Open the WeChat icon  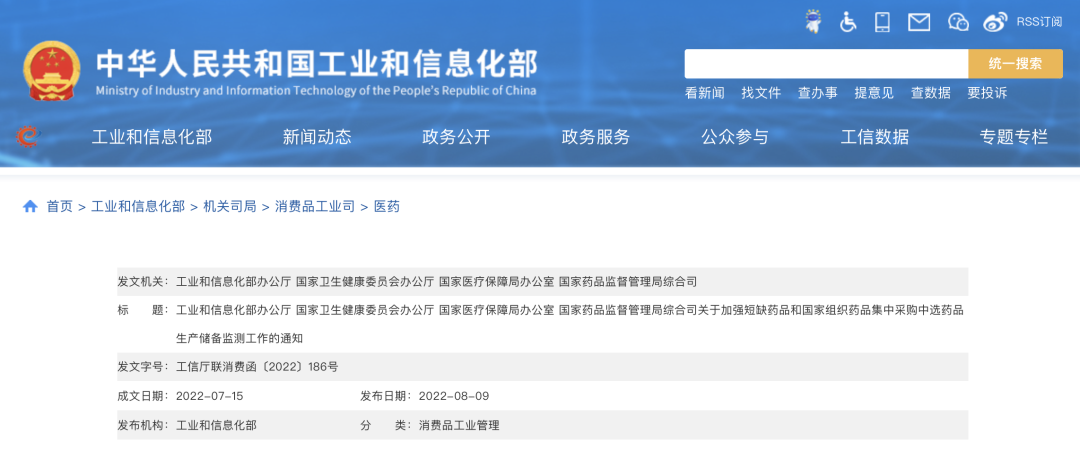pos(958,21)
